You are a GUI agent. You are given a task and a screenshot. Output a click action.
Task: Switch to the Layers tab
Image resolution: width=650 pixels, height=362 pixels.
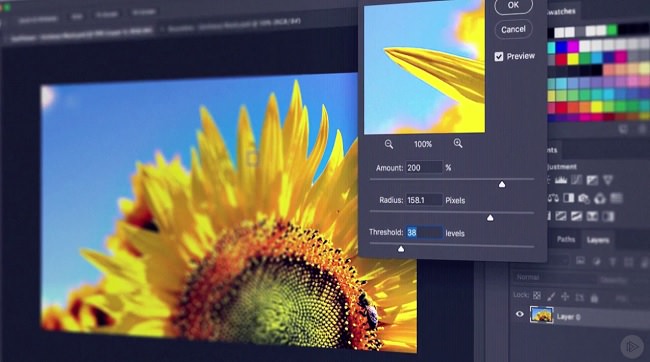[597, 240]
